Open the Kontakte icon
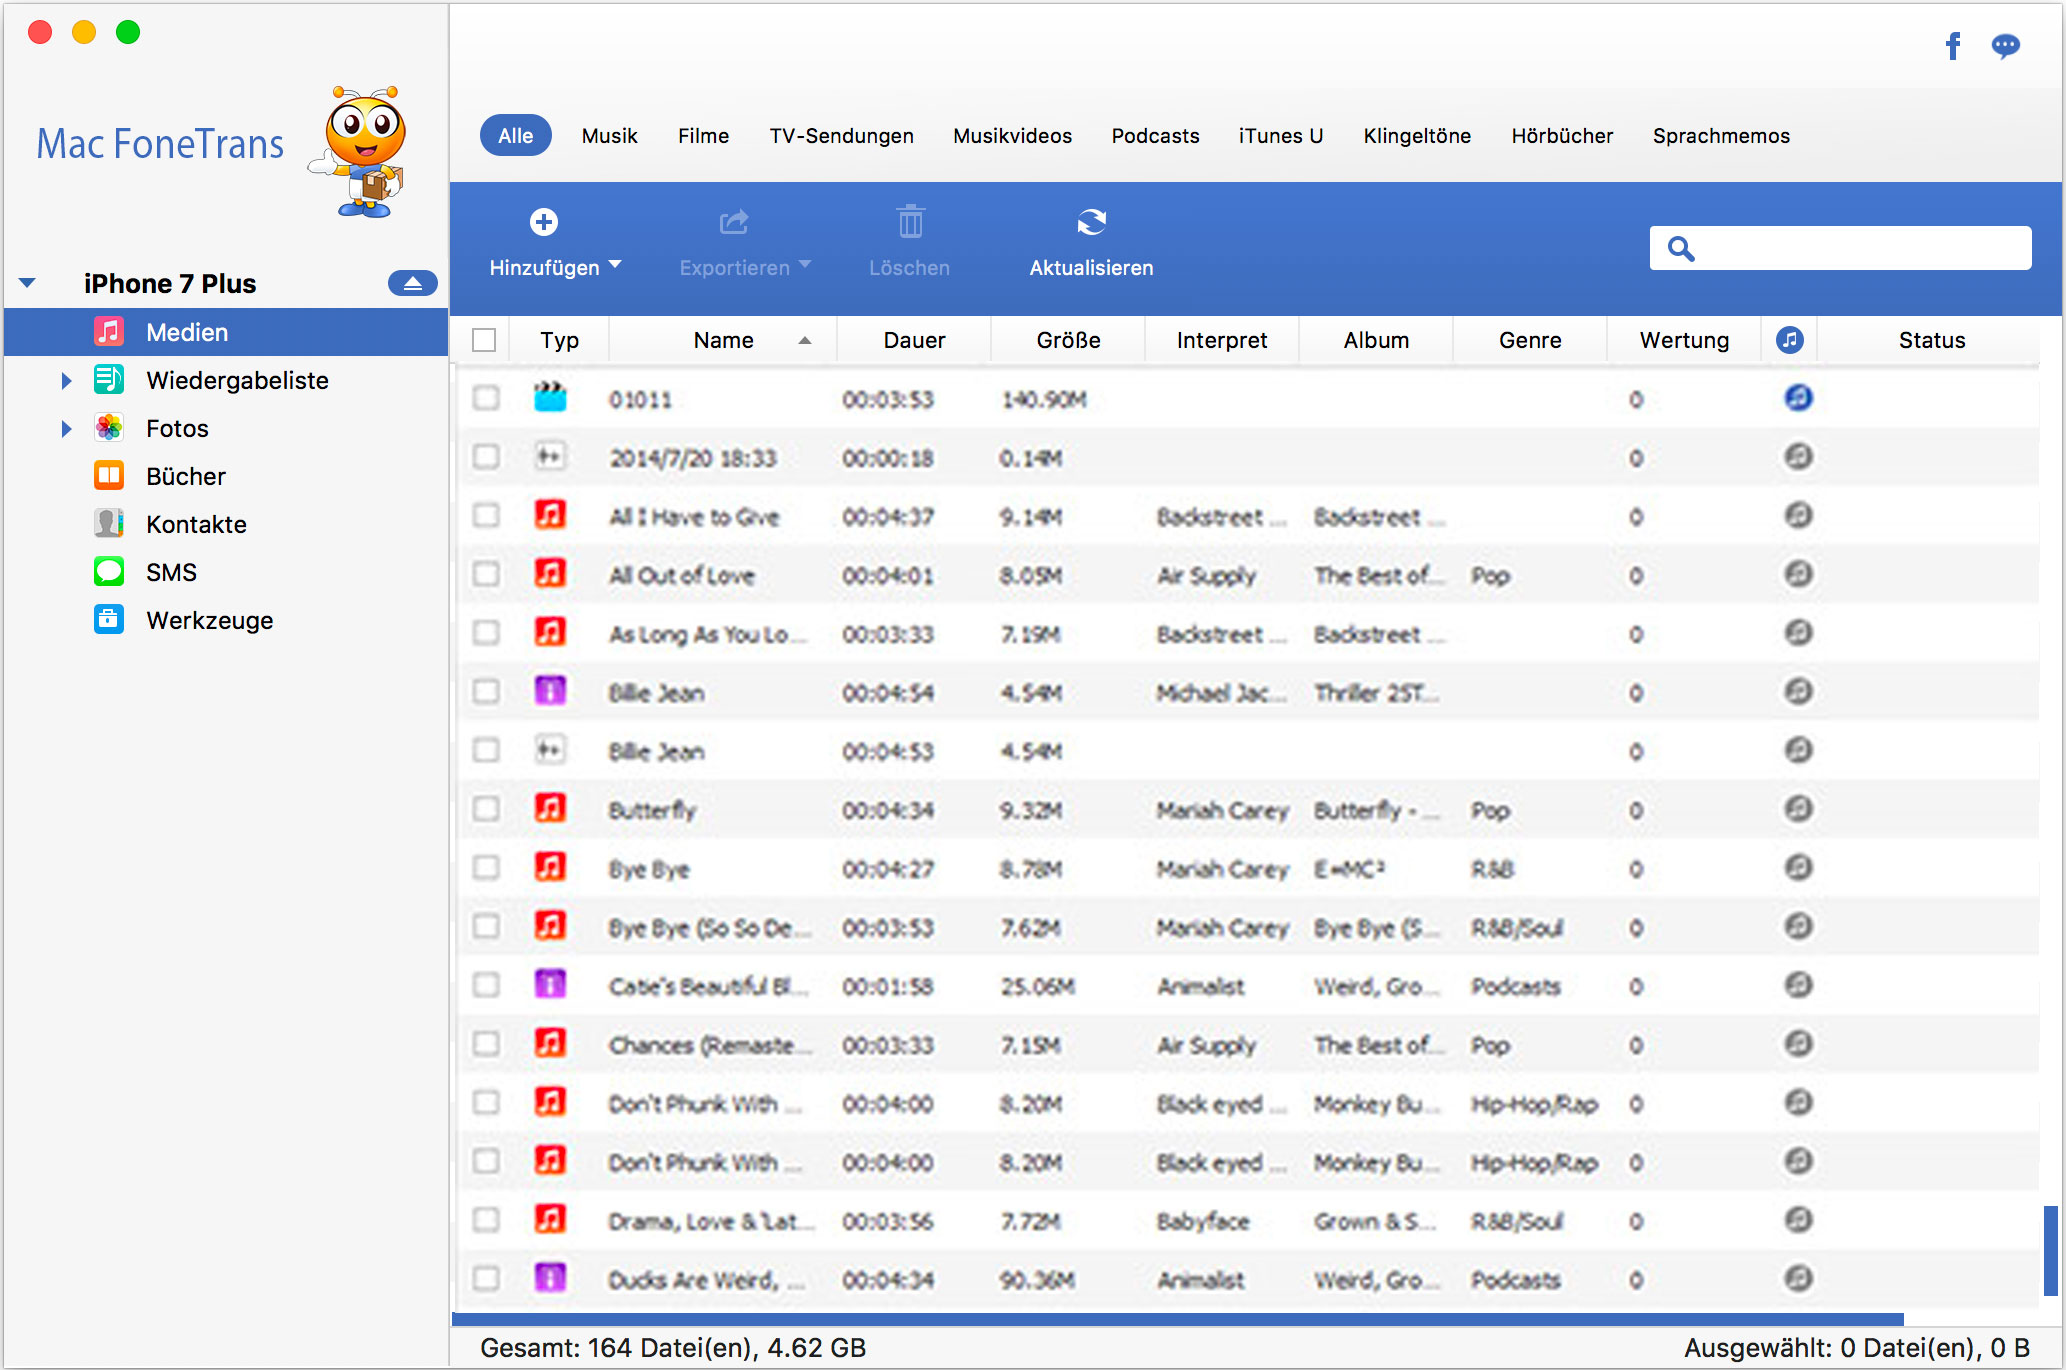2066x1370 pixels. point(109,524)
